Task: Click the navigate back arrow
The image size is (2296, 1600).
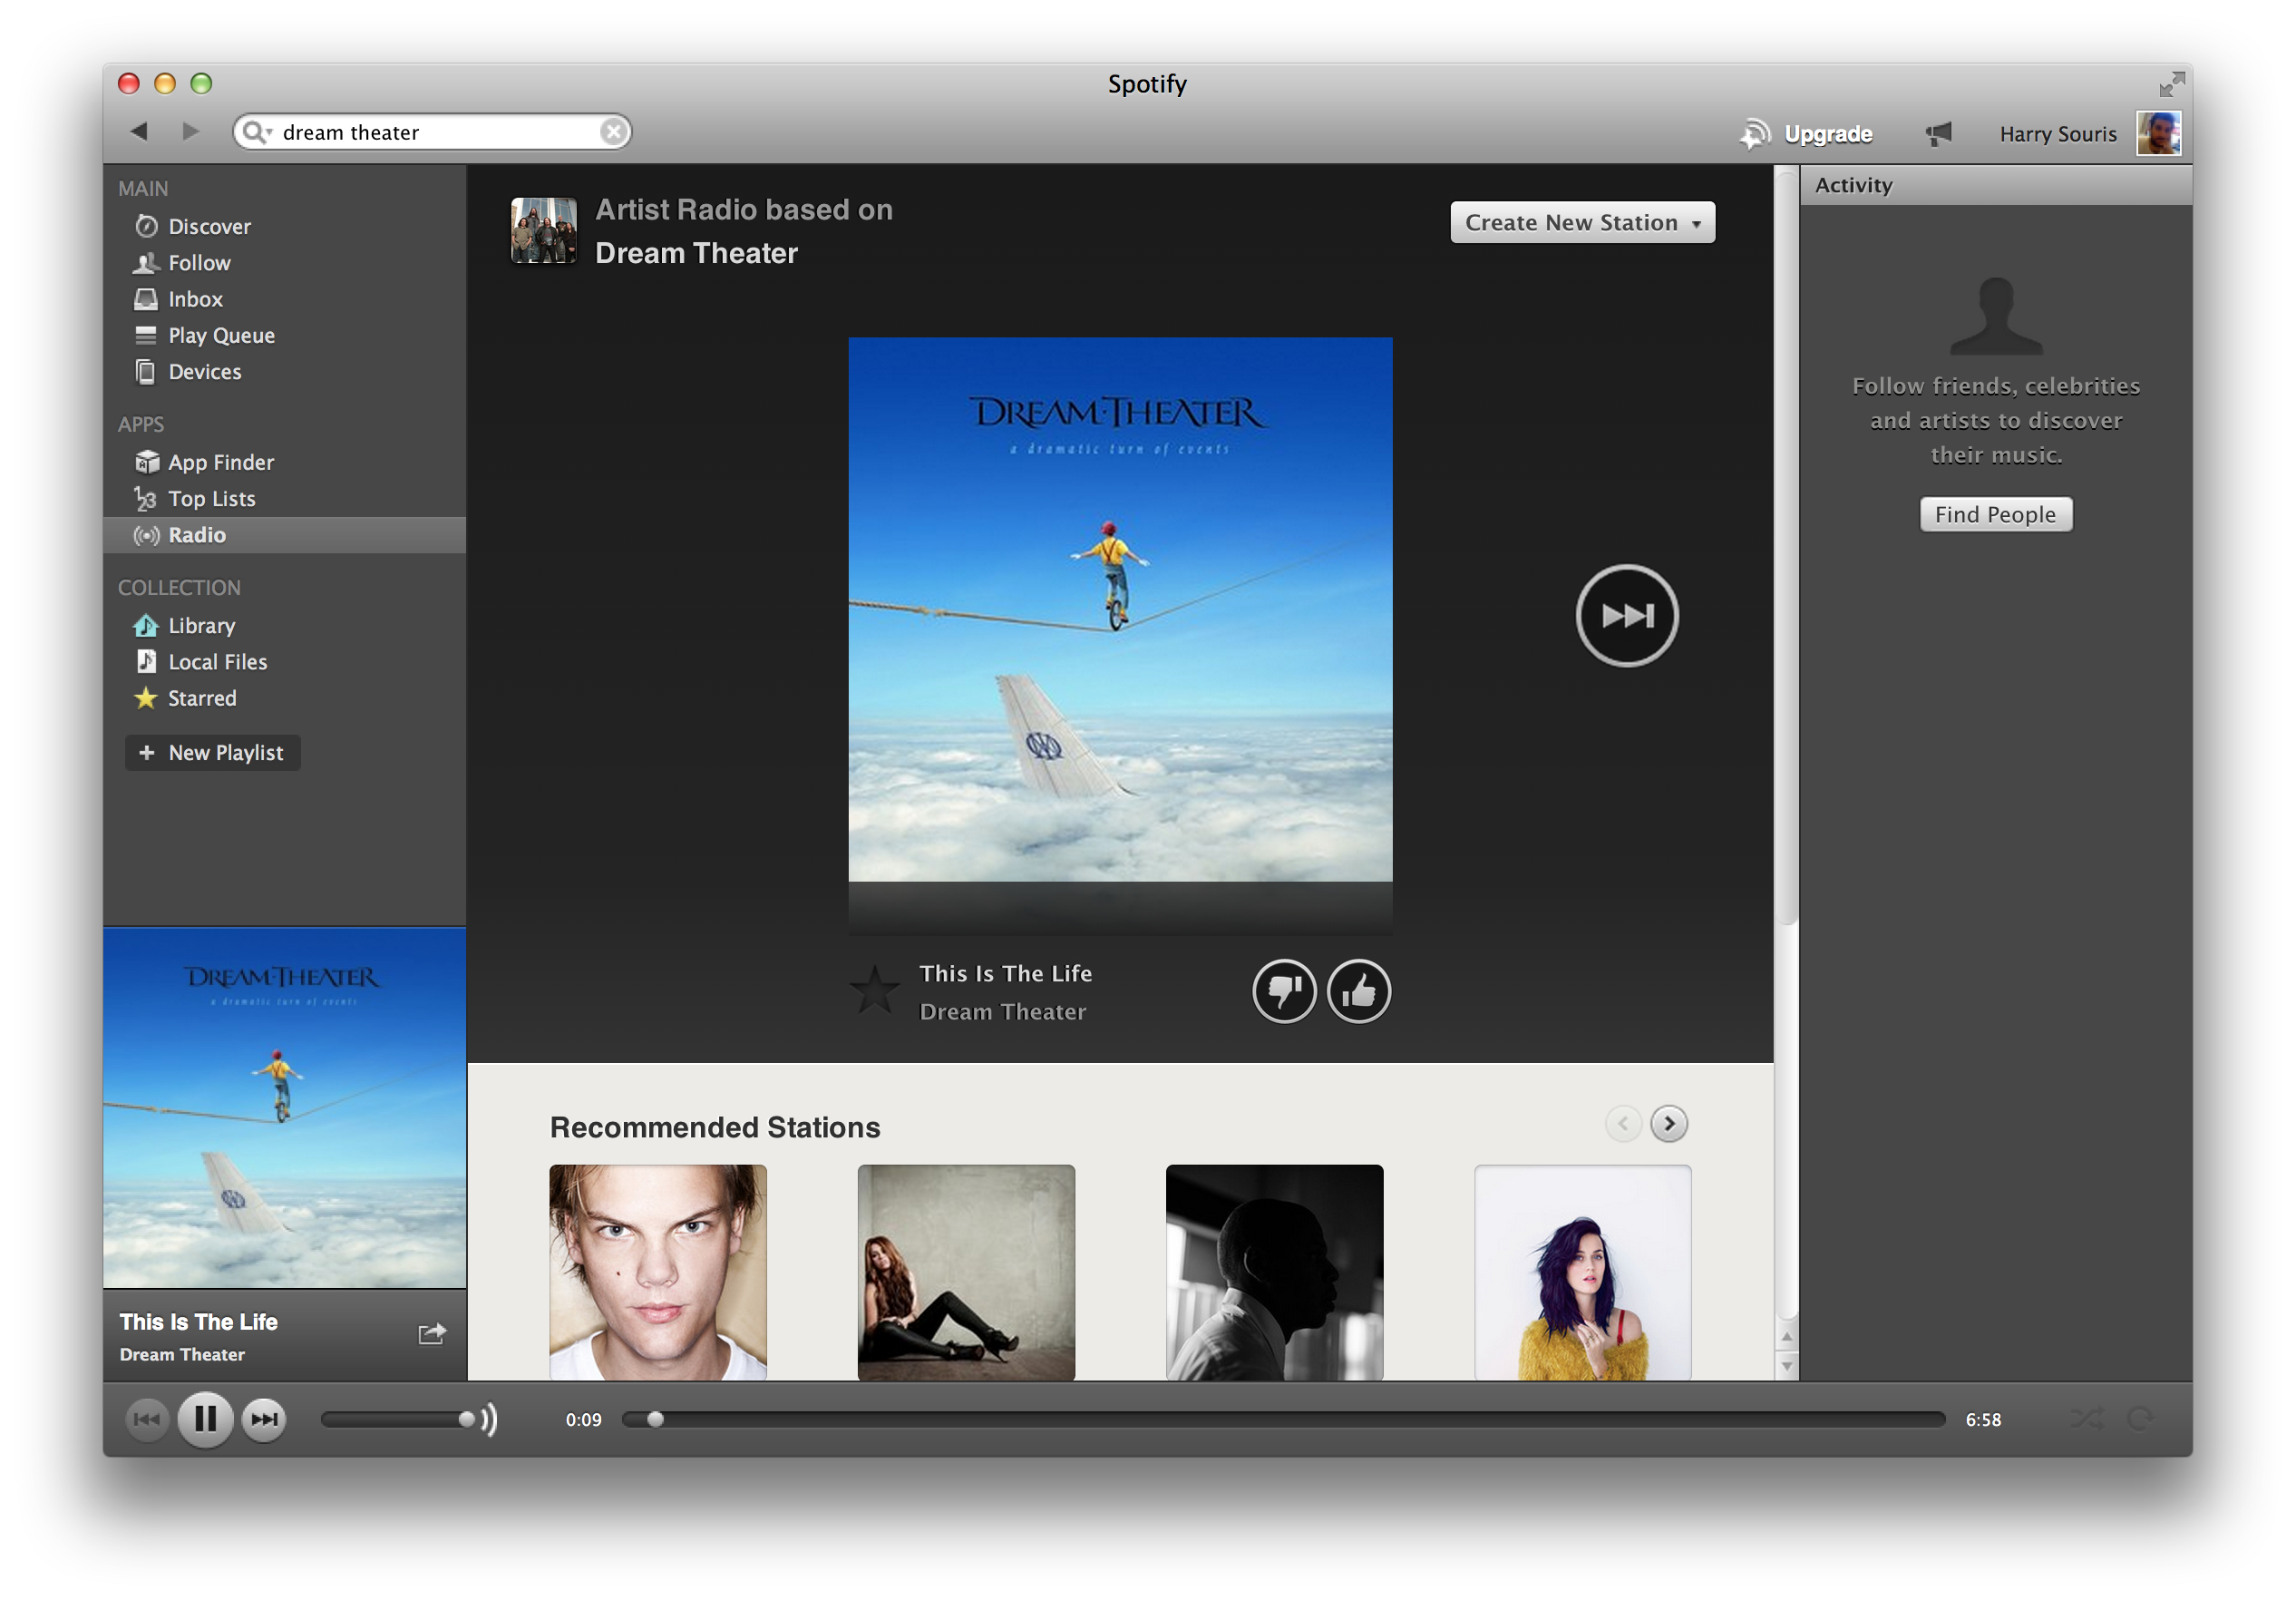Action: point(139,132)
